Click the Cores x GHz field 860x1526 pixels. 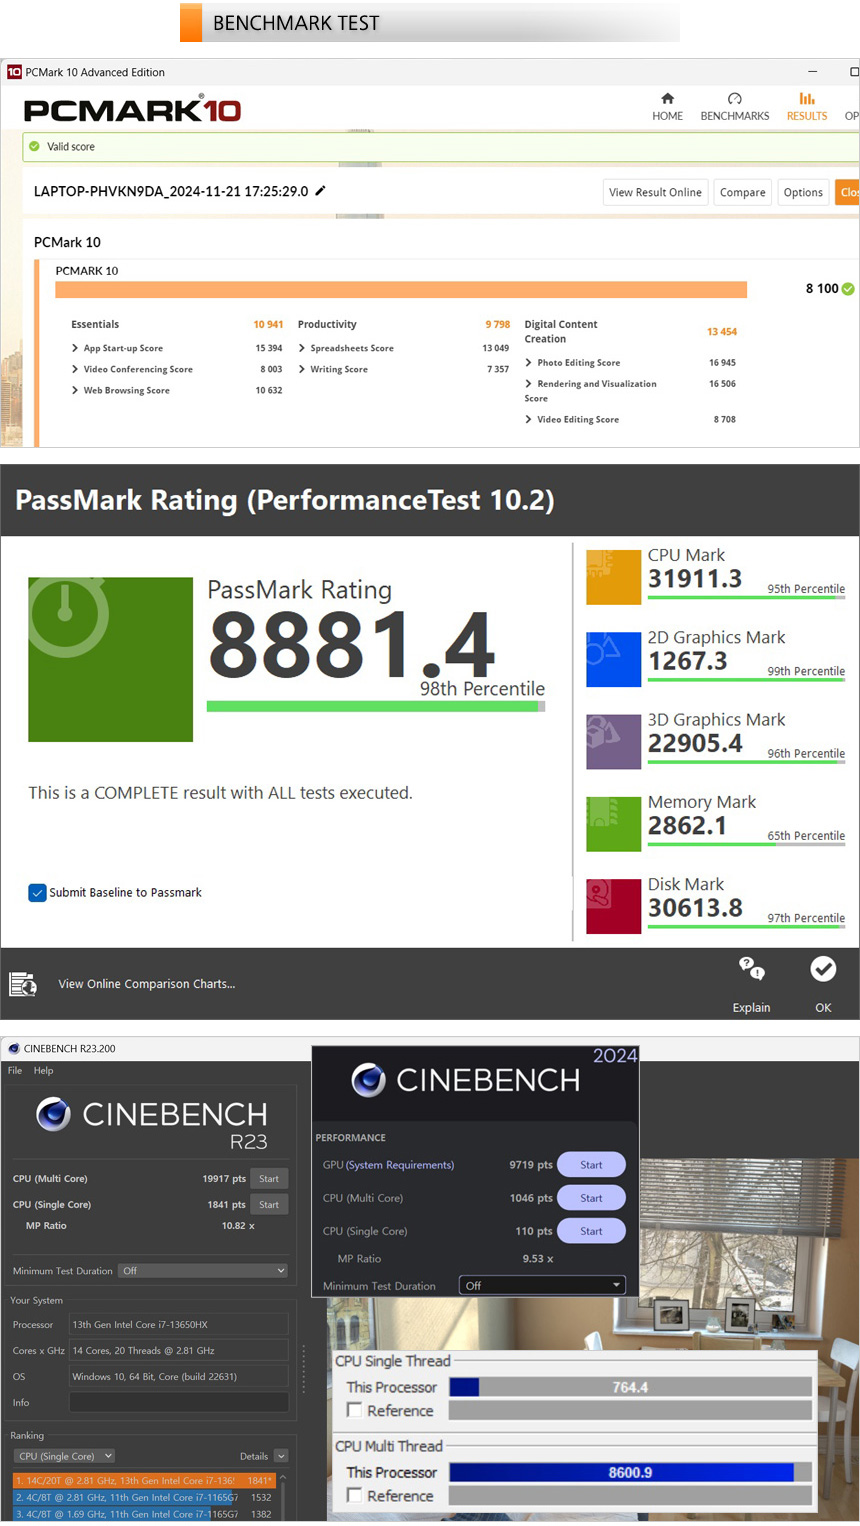click(x=178, y=1350)
